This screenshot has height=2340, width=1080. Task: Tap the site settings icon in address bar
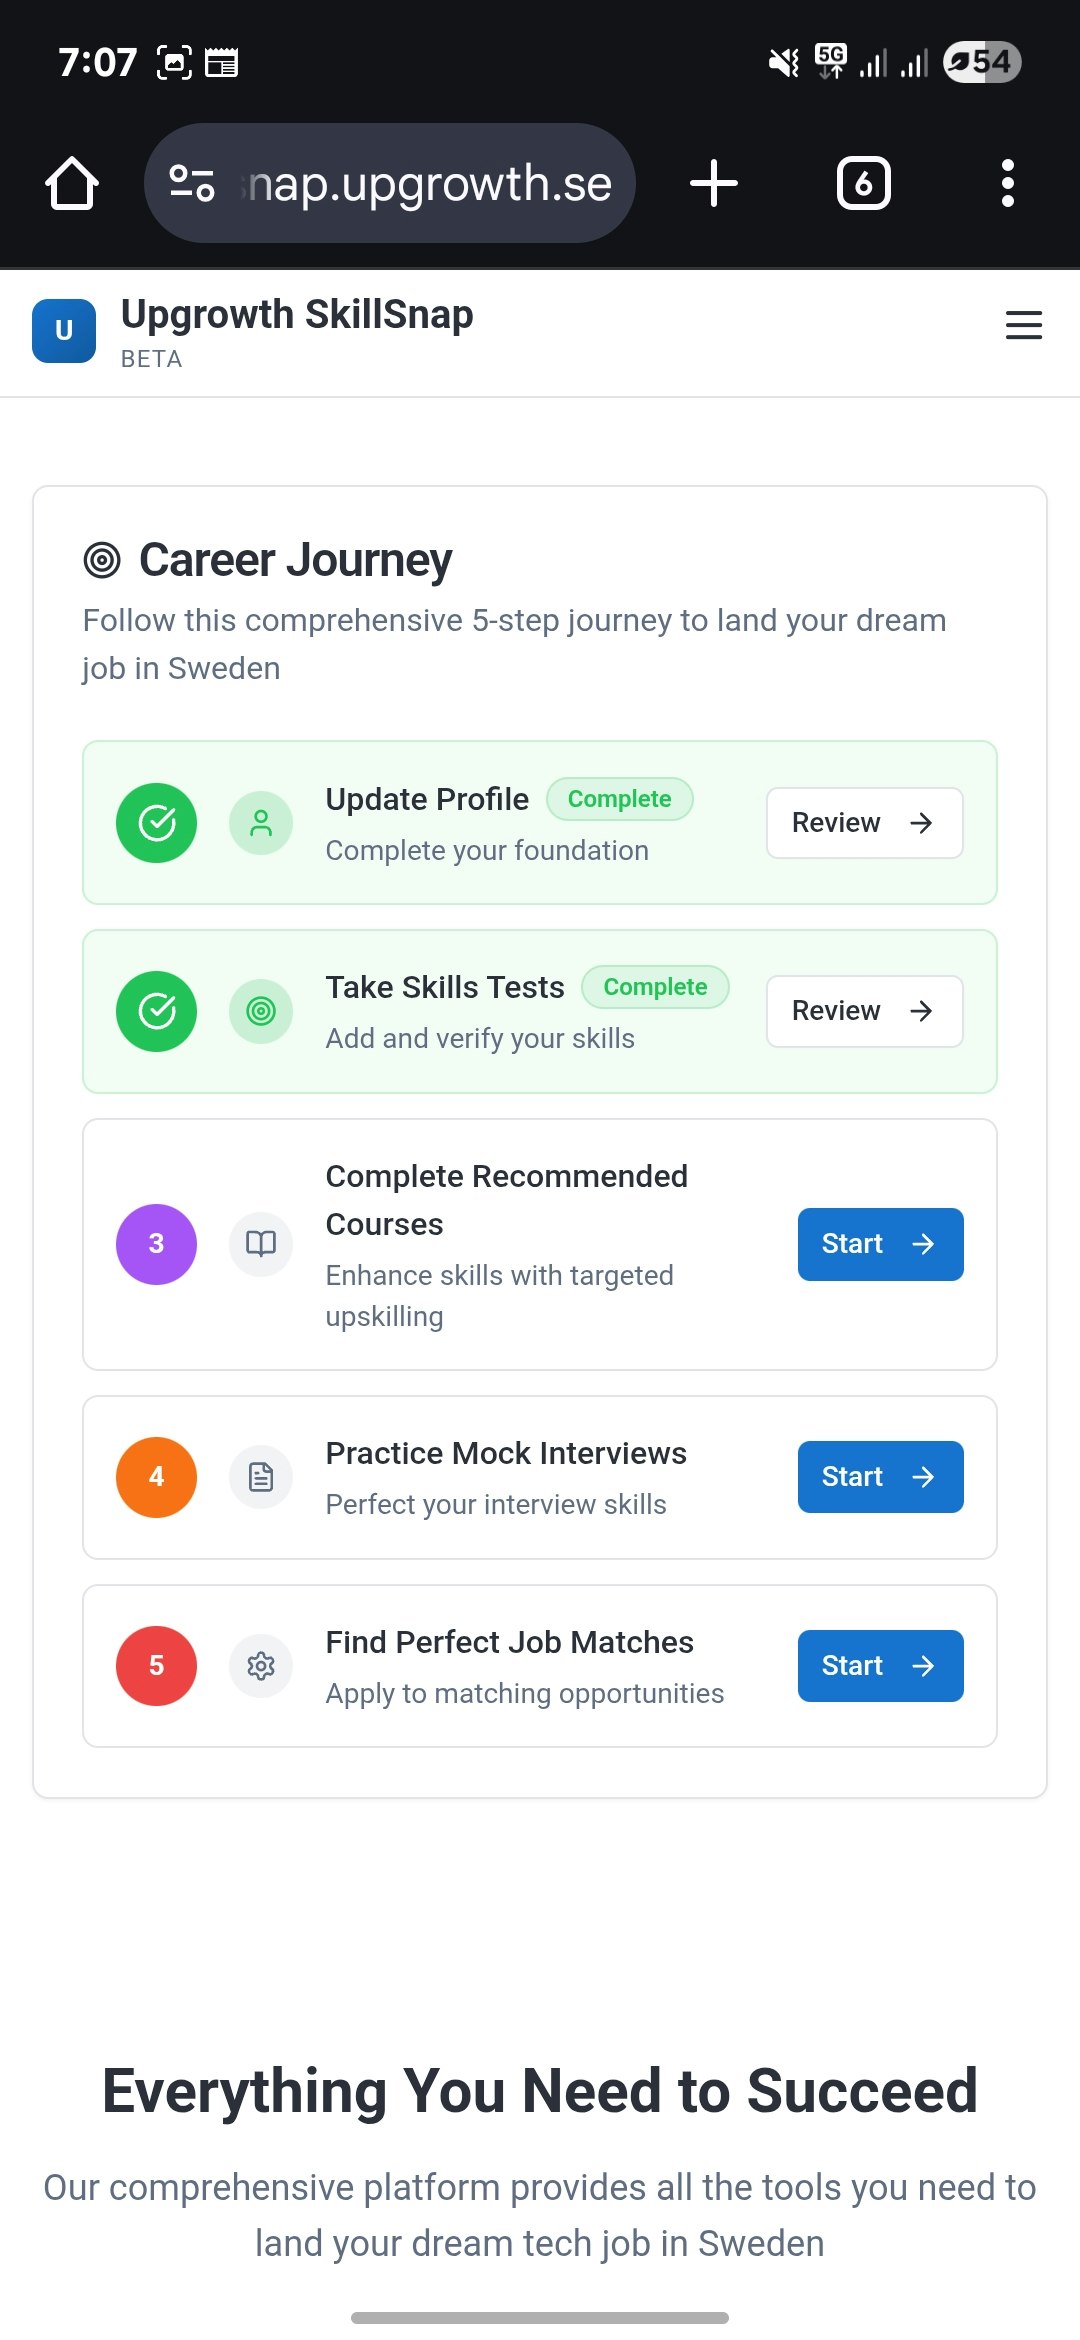pyautogui.click(x=192, y=183)
